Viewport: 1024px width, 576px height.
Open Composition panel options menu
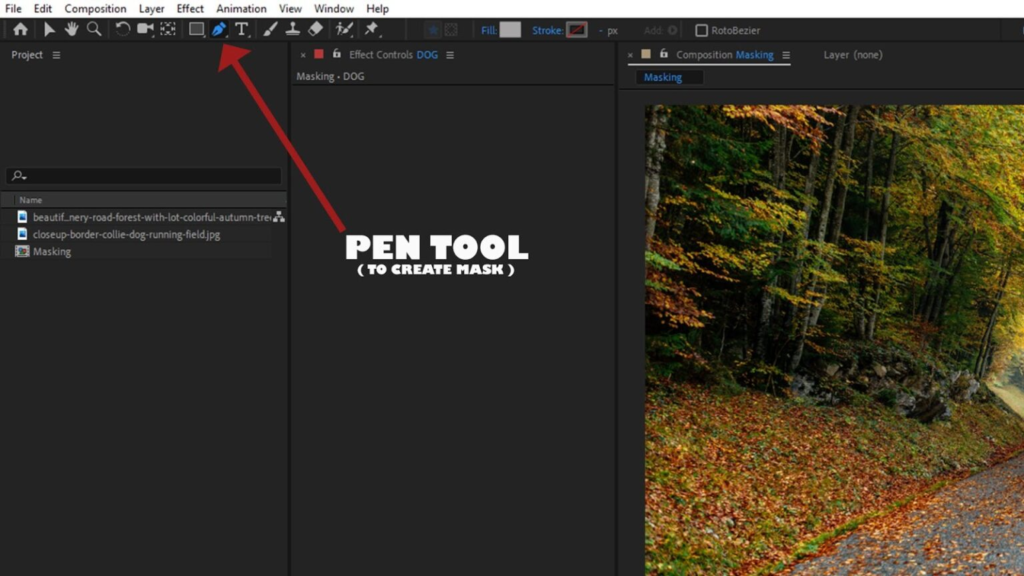pyautogui.click(x=786, y=55)
